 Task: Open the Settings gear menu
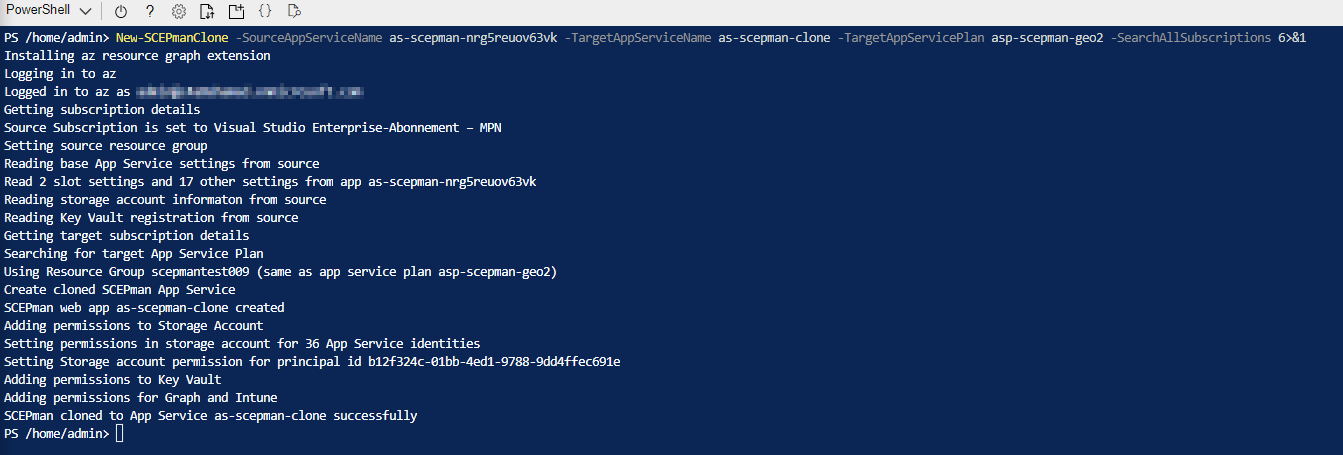[179, 11]
